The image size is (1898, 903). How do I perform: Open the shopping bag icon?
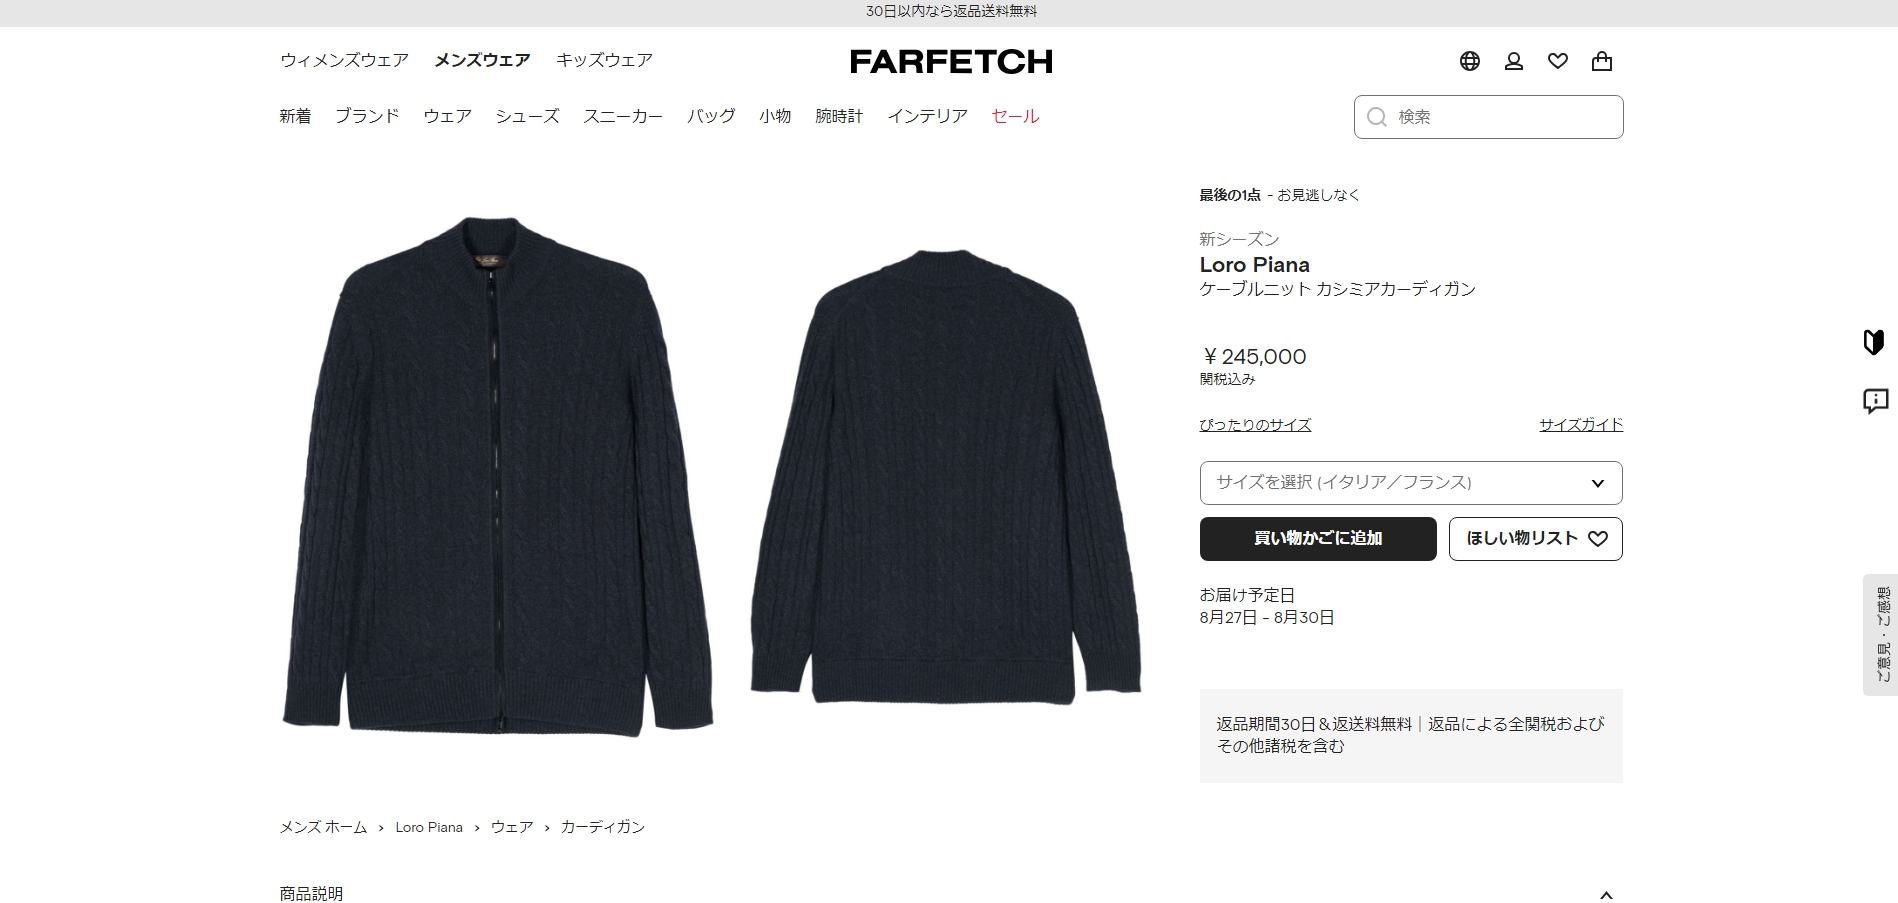point(1602,61)
